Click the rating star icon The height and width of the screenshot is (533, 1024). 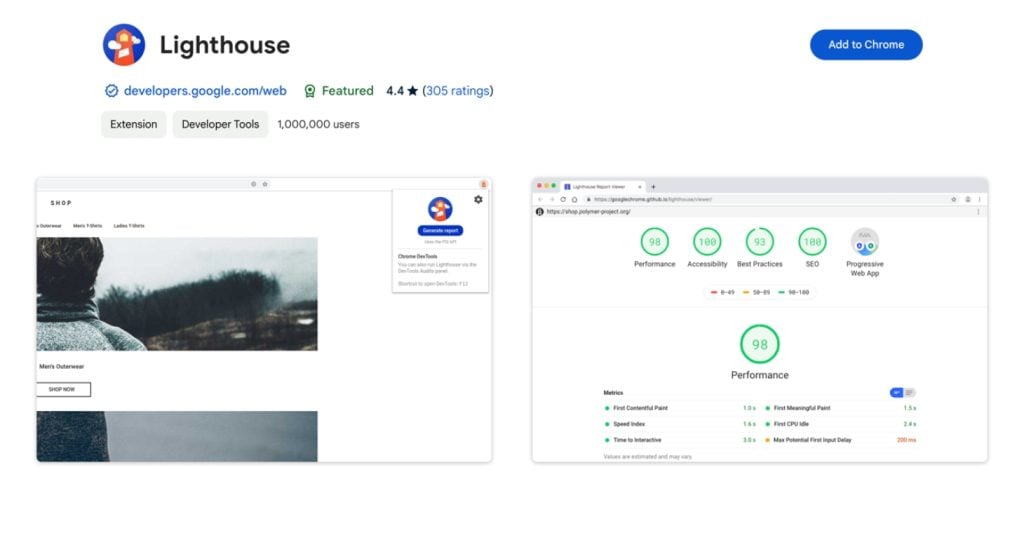(413, 91)
